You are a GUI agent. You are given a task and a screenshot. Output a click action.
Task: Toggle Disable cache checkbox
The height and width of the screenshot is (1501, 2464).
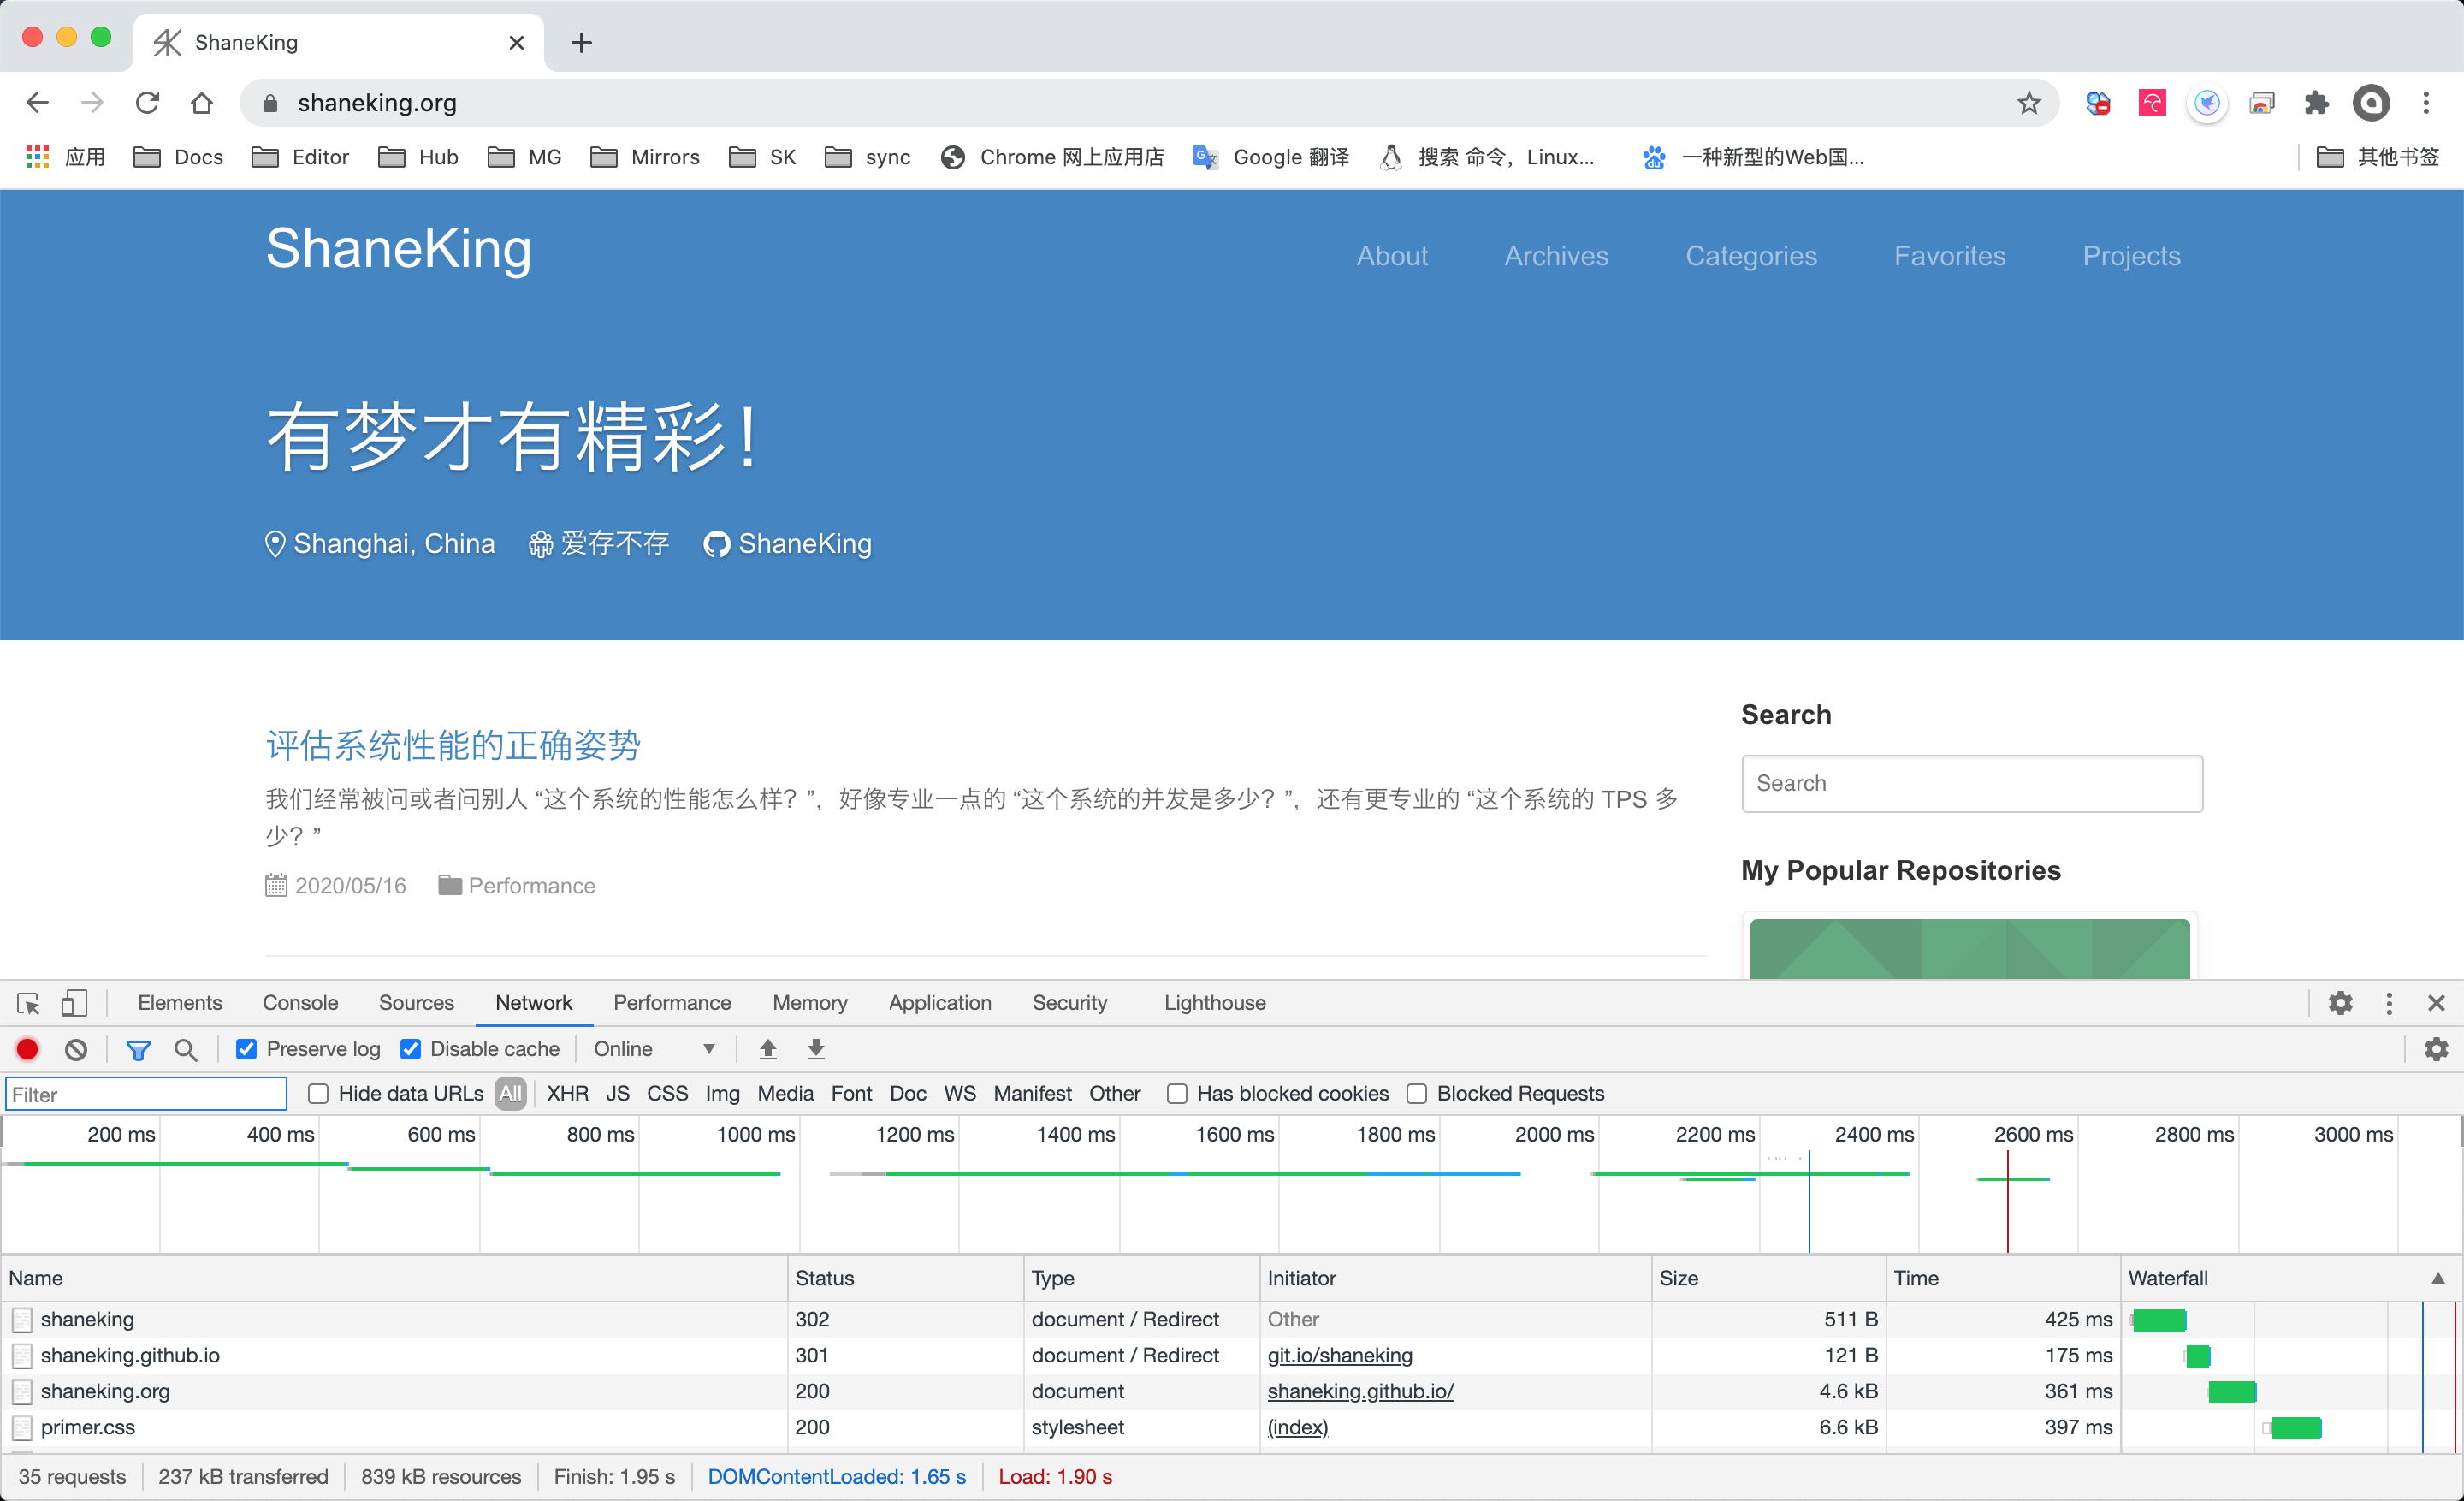point(410,1049)
